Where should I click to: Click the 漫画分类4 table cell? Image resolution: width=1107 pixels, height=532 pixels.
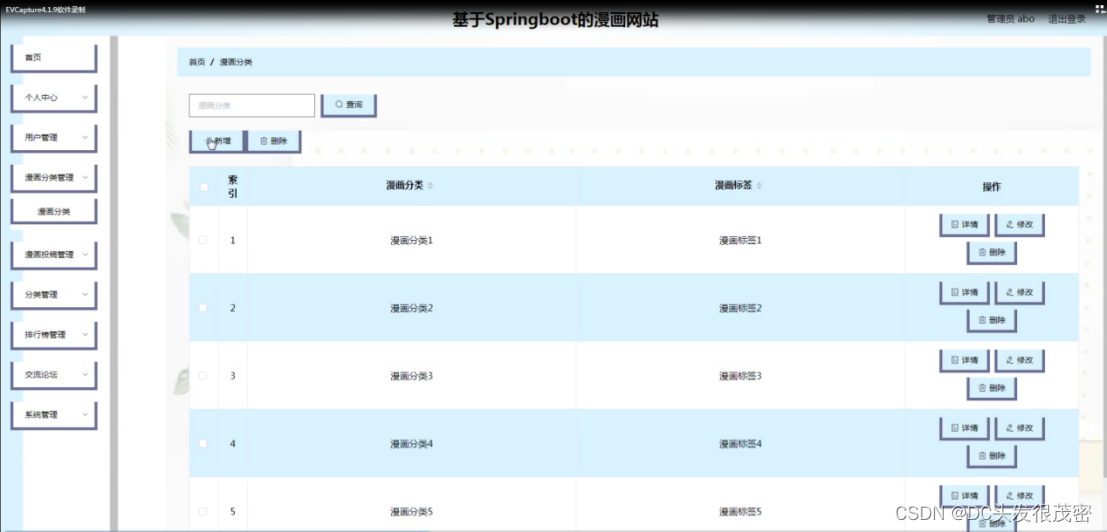tap(412, 444)
